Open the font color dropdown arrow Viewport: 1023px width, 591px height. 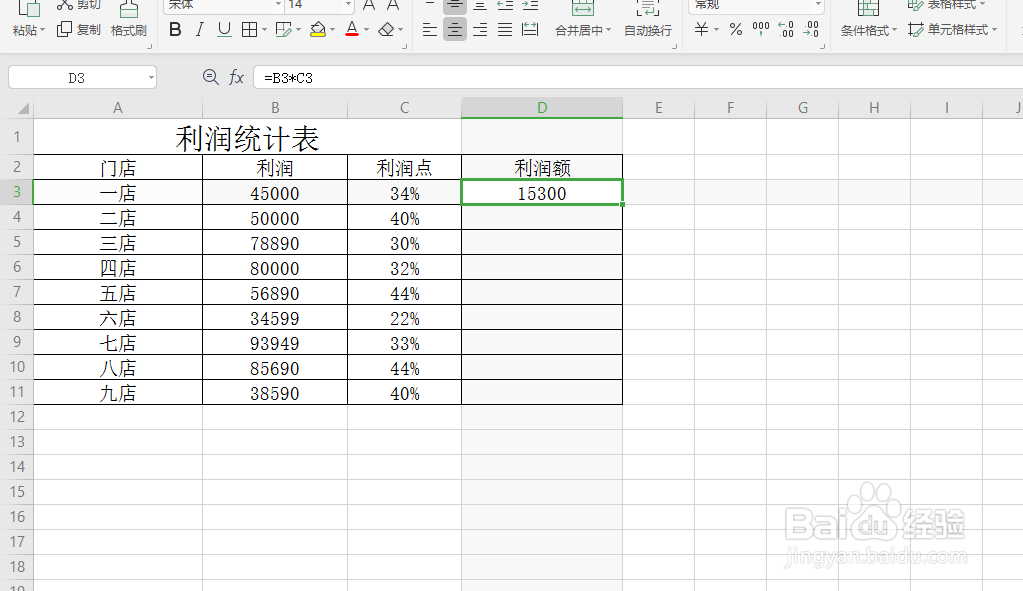366,29
